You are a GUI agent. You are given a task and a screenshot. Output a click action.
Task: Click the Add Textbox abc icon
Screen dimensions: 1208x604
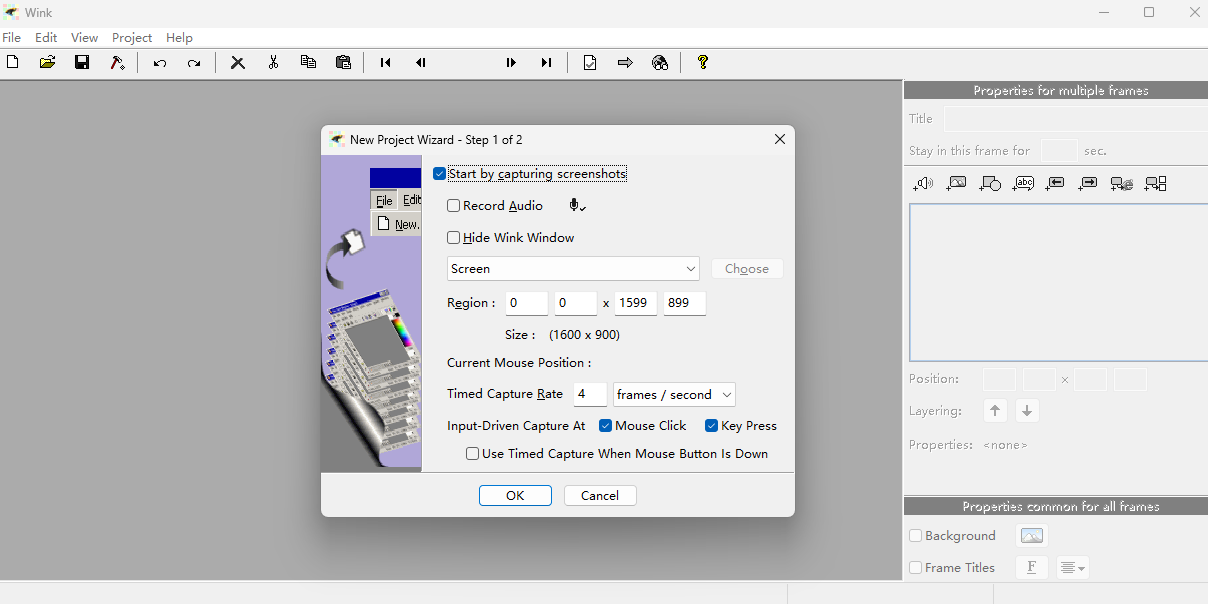click(x=1023, y=184)
